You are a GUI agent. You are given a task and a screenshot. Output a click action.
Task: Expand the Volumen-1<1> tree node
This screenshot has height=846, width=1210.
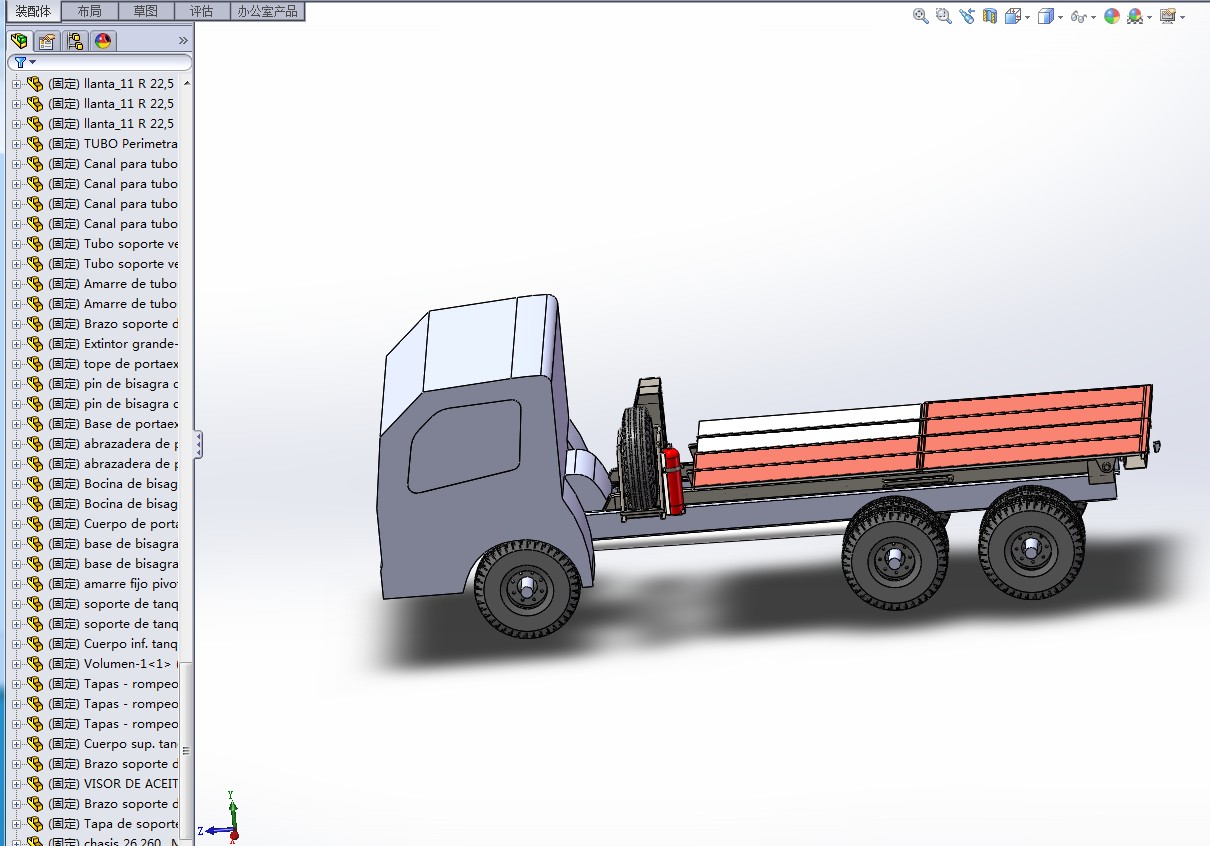click(x=16, y=664)
